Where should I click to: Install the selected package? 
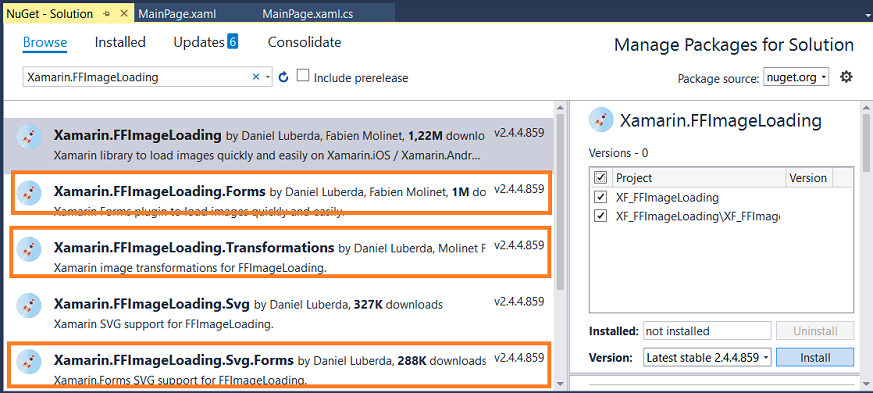click(815, 358)
